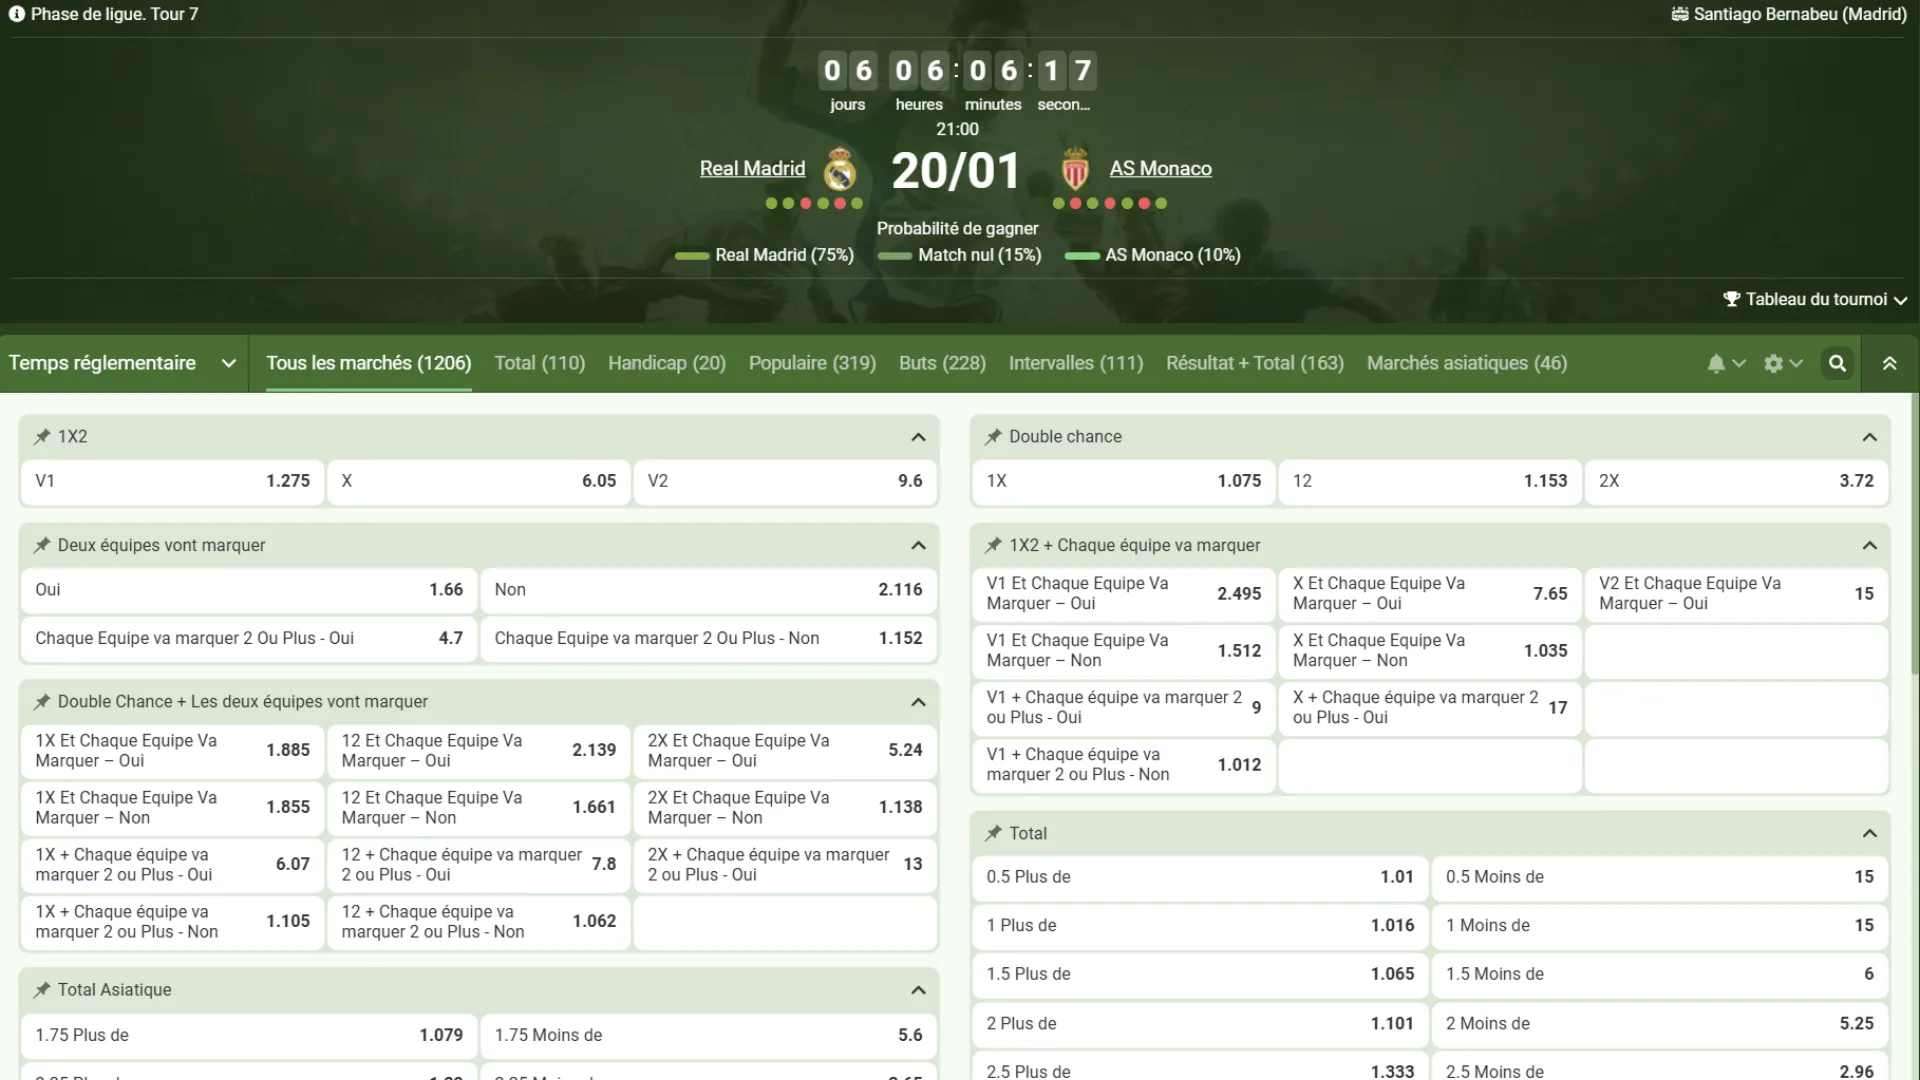The width and height of the screenshot is (1920, 1080).
Task: Open the AS Monaco team link
Action: coord(1160,169)
